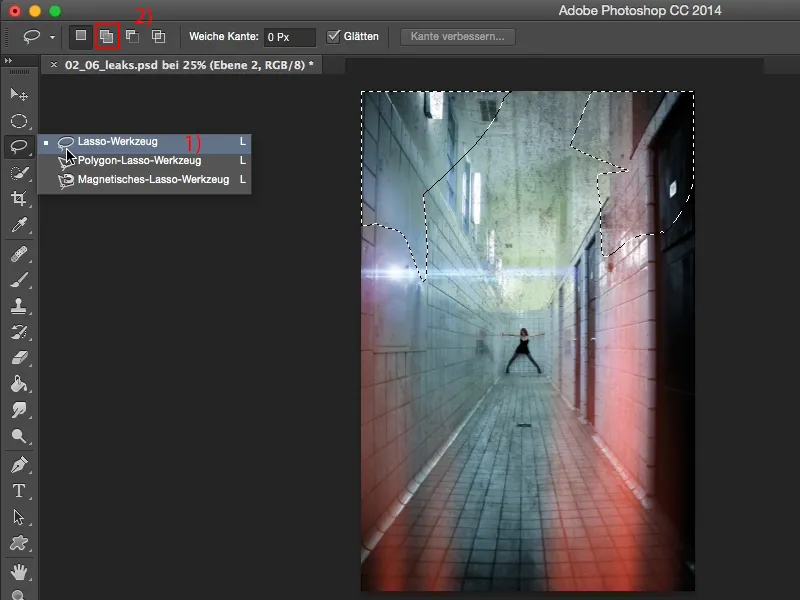Open the Lasso tool preset picker dropdown

(52, 37)
